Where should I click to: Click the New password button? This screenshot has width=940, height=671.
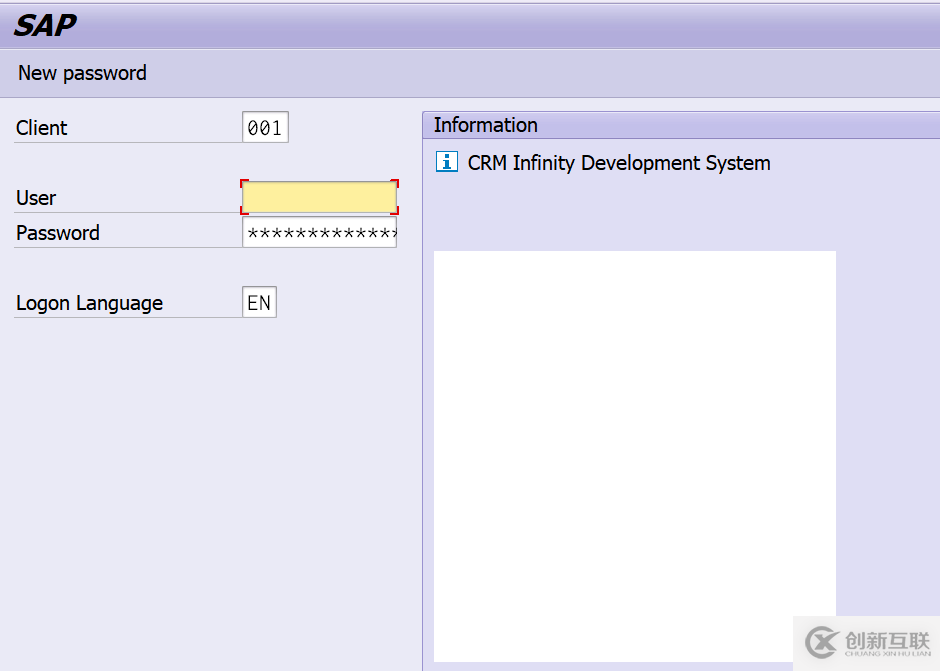click(82, 73)
